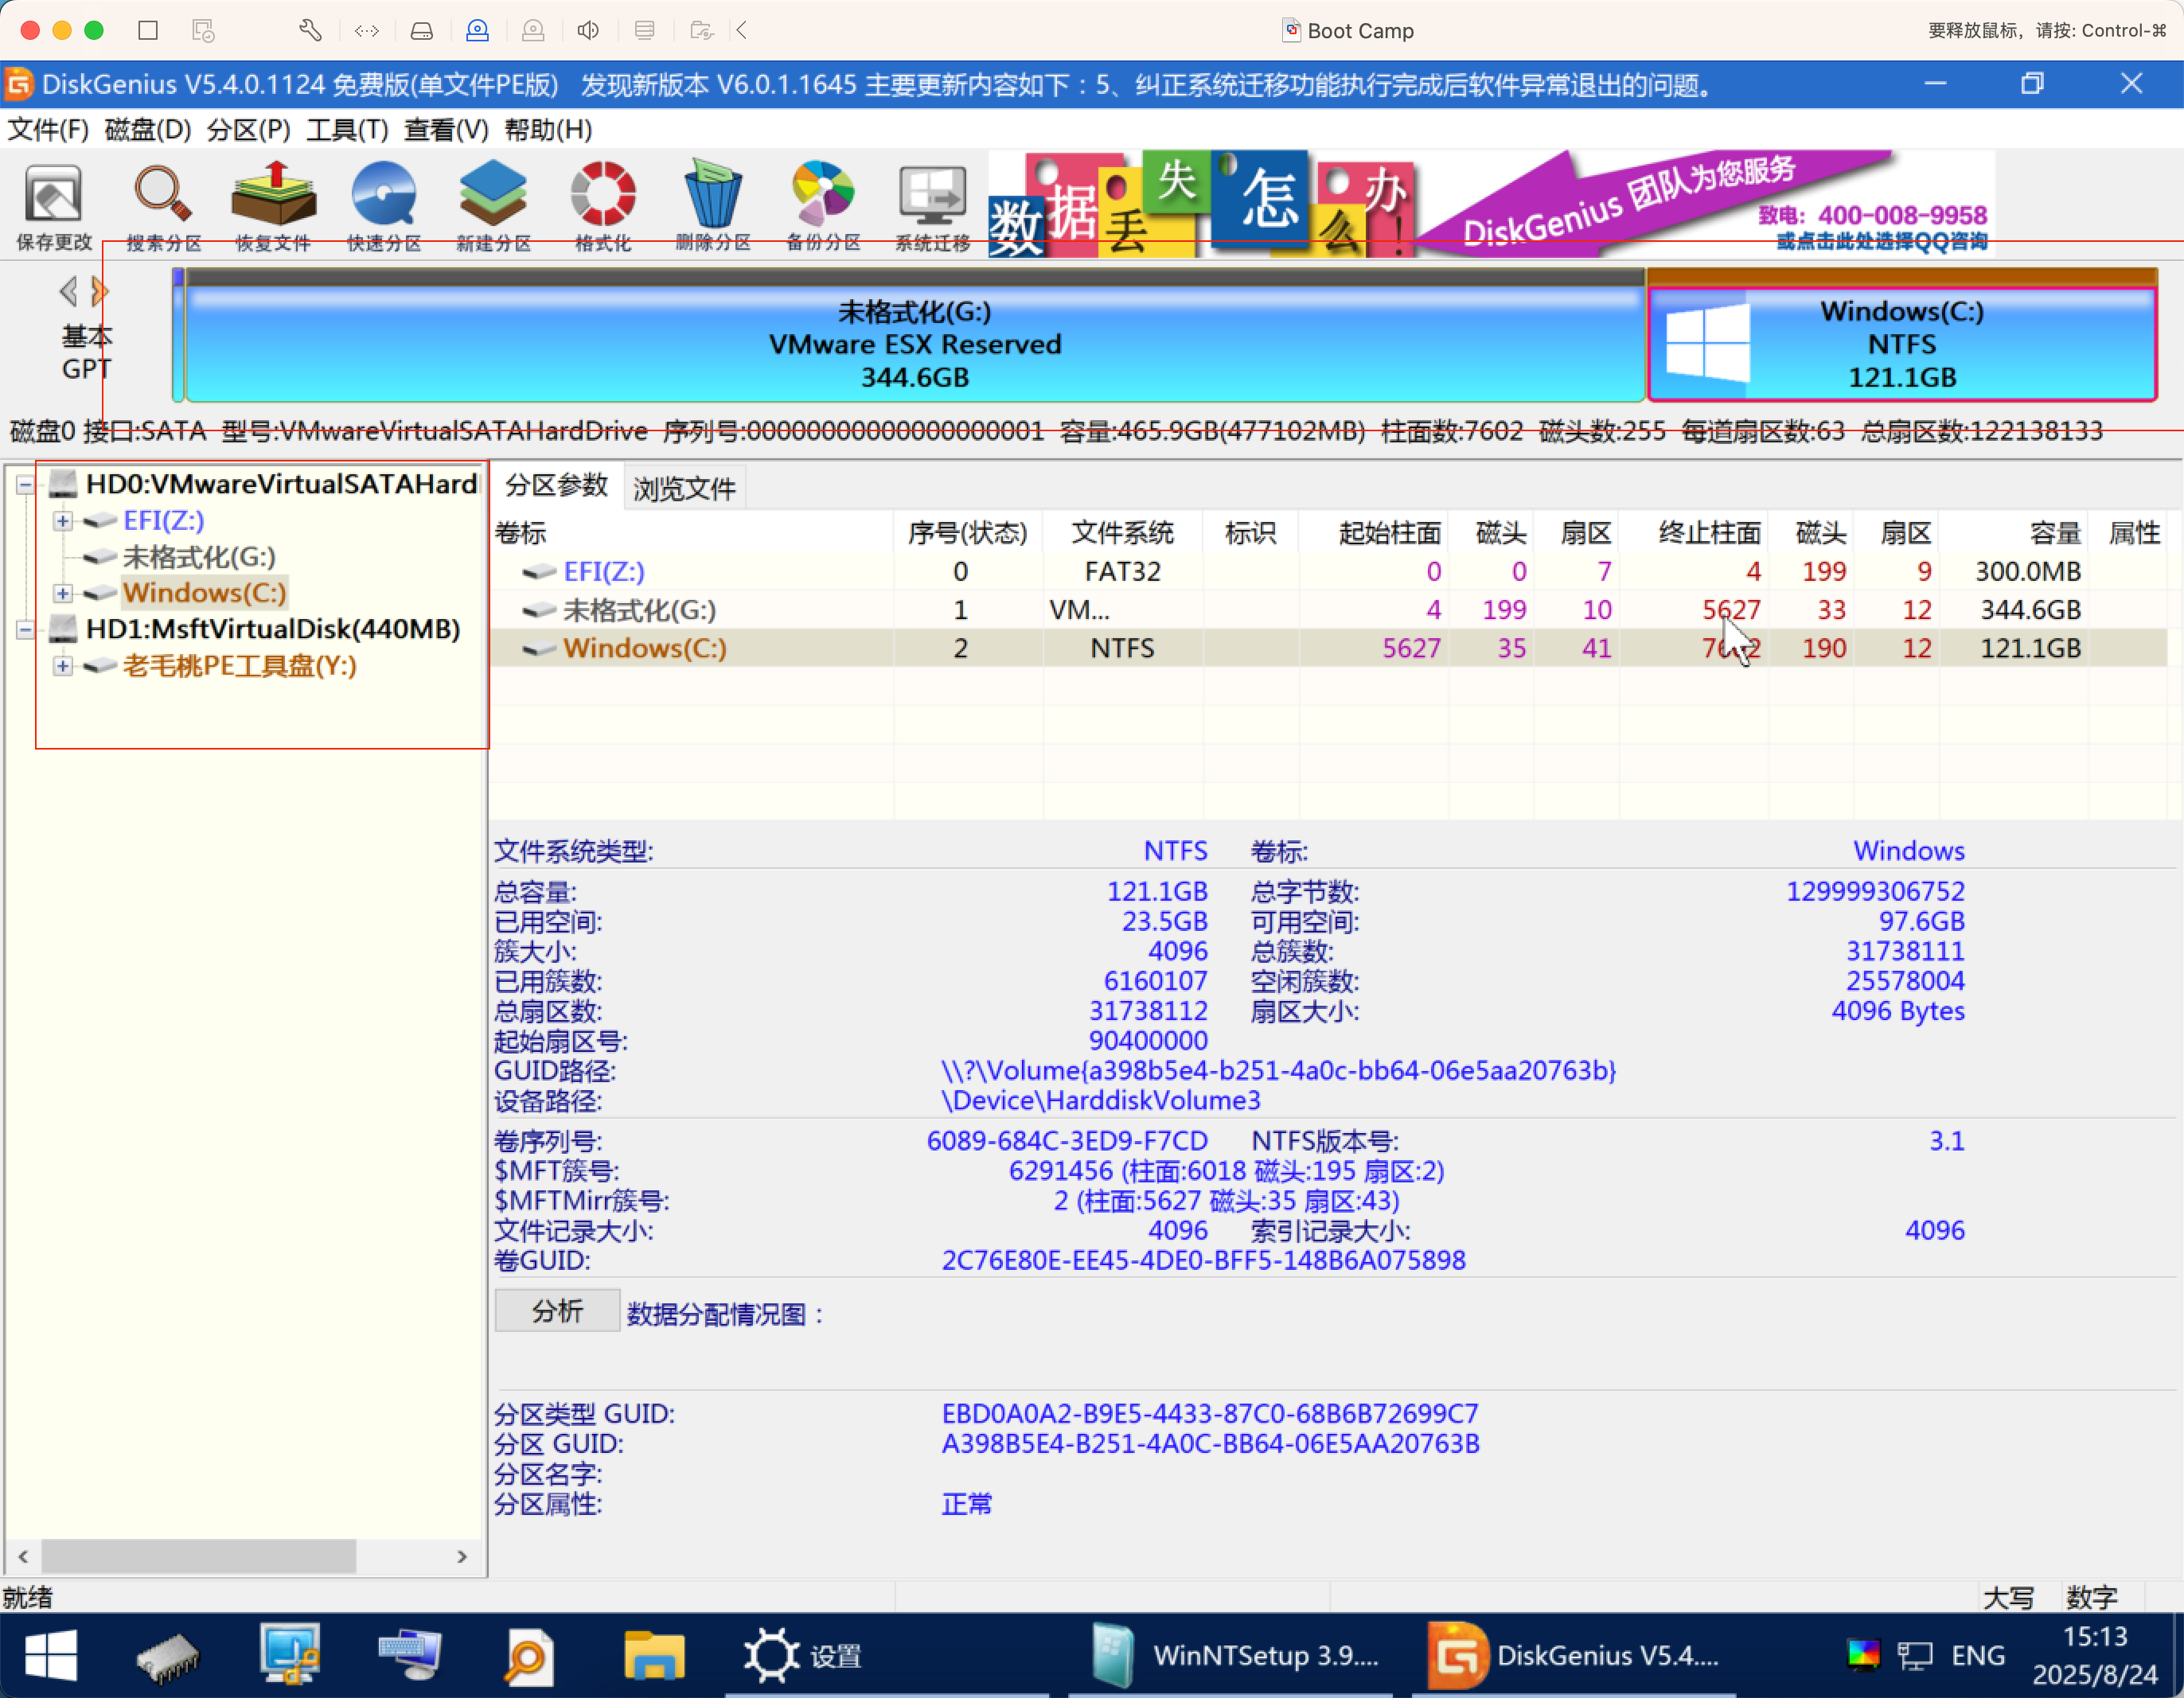
Task: Collapse the HD0:VMwareVirtualSATAHard node
Action: (26, 485)
